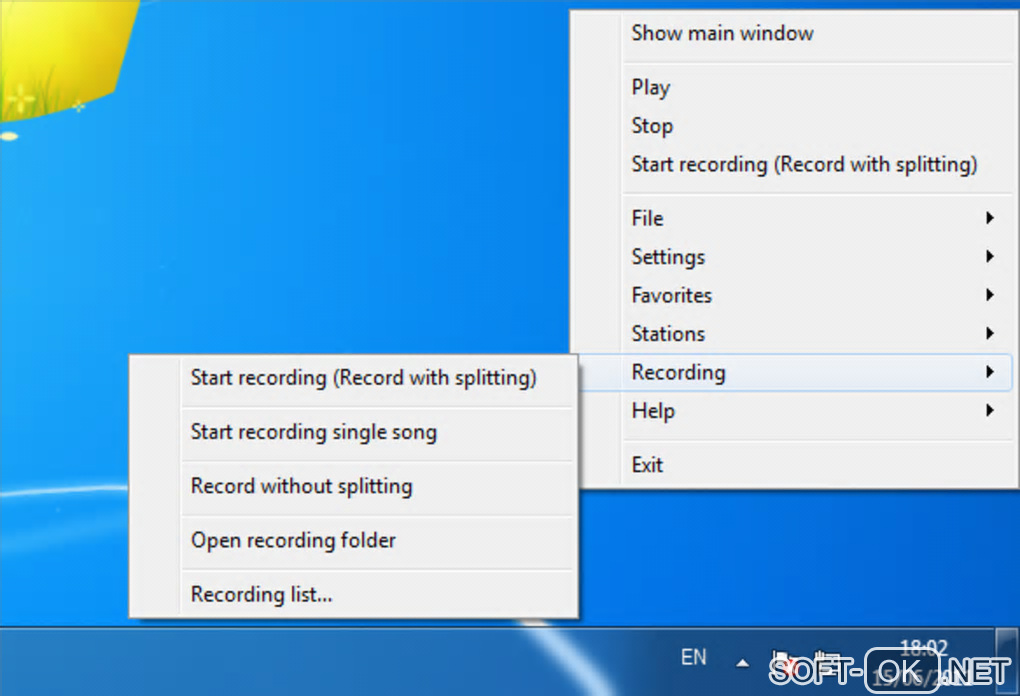
Task: Select Start recording single song
Action: (x=355, y=432)
